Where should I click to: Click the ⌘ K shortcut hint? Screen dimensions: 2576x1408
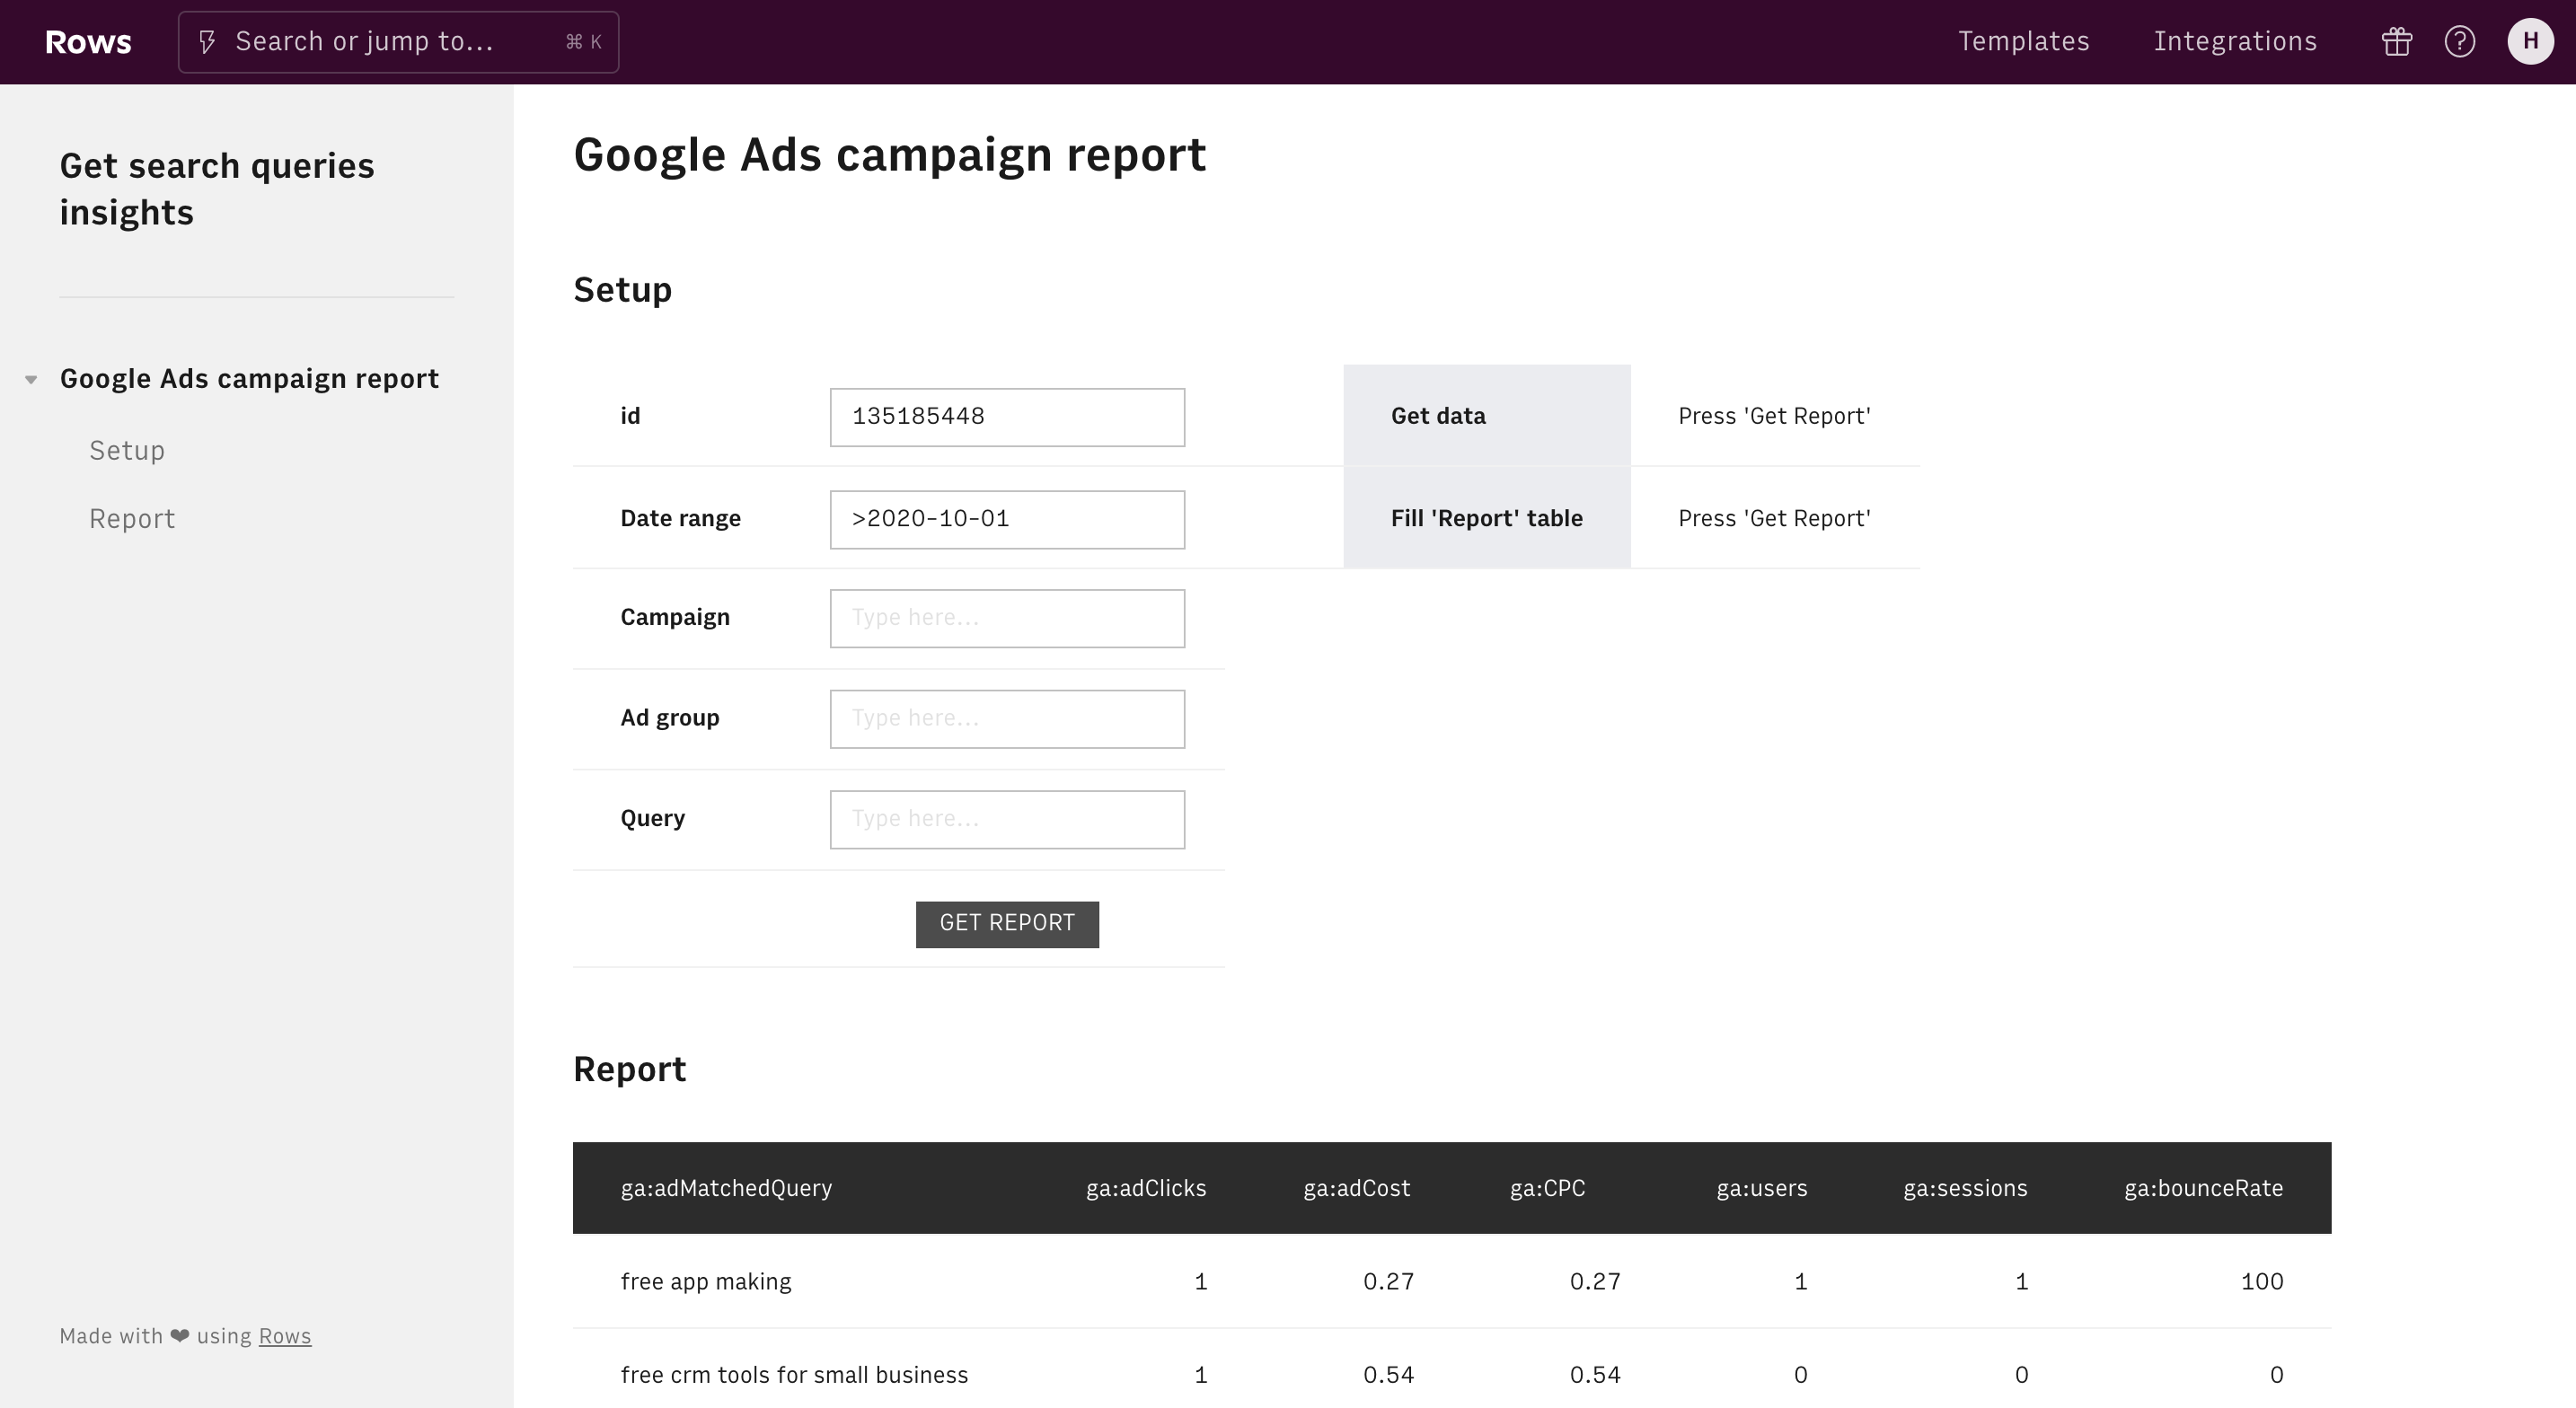pos(583,42)
